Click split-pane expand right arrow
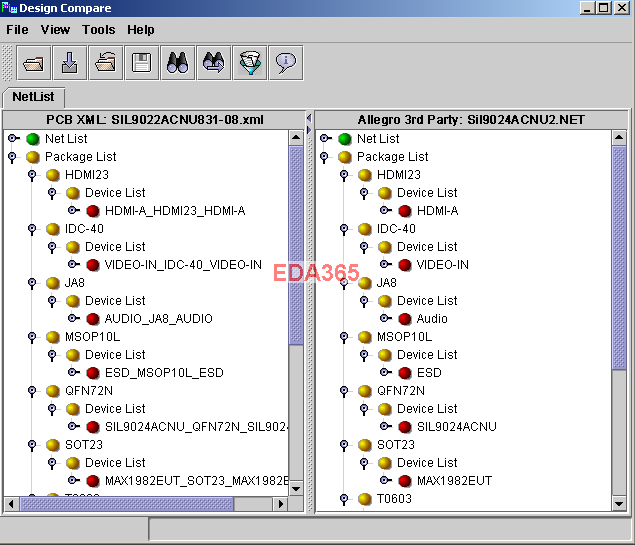Screen dimensions: 635x545 point(309,130)
